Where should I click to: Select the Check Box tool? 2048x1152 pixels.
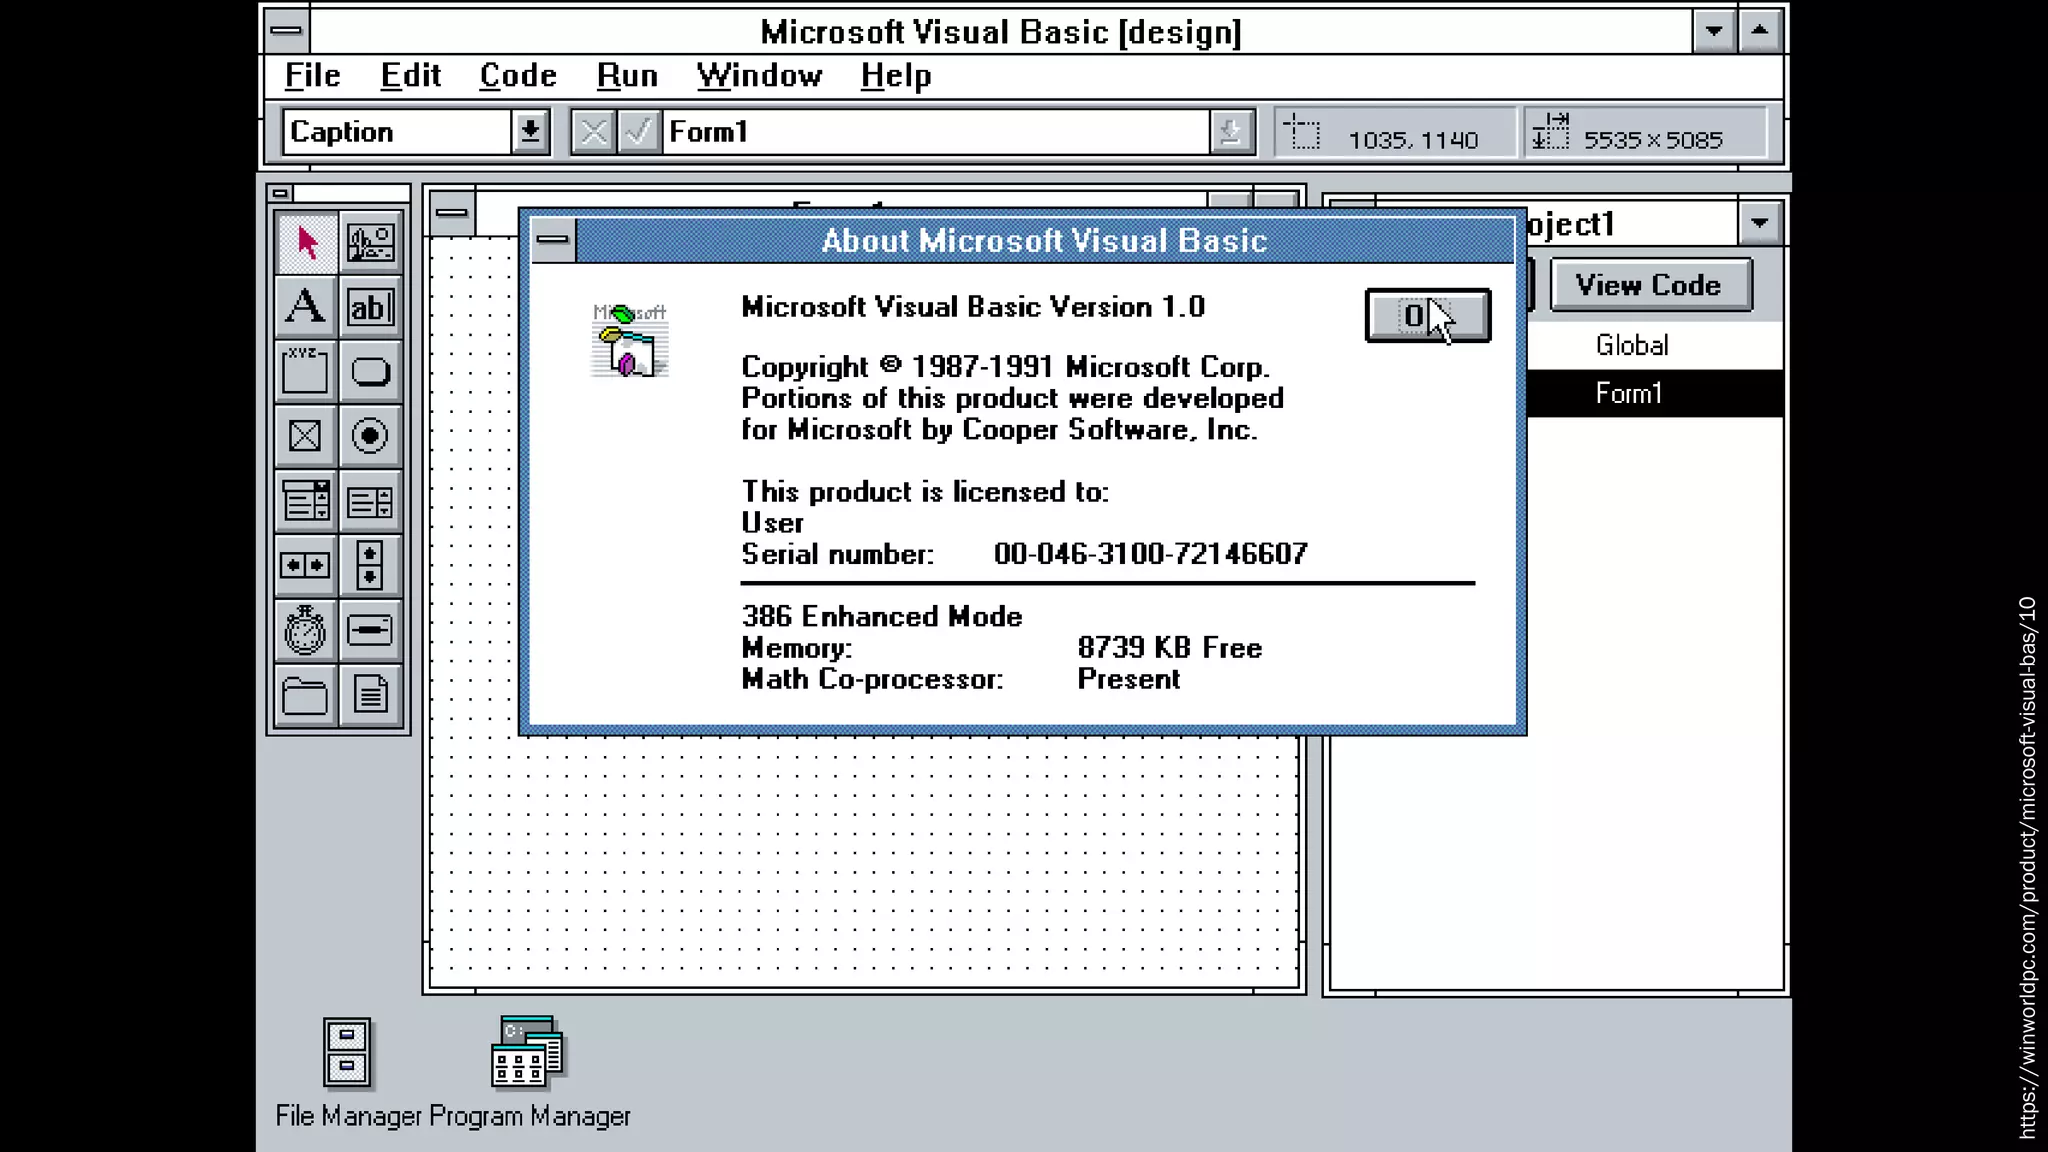coord(305,436)
